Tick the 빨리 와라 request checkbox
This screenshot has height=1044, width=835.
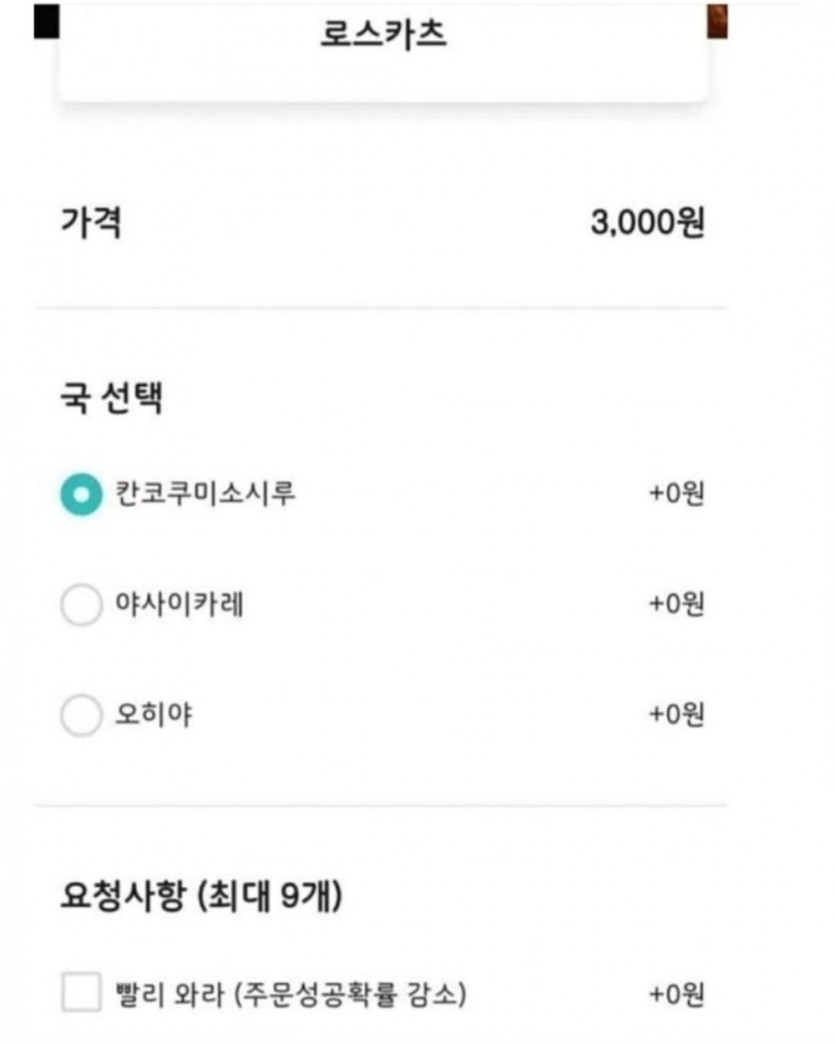coord(81,995)
